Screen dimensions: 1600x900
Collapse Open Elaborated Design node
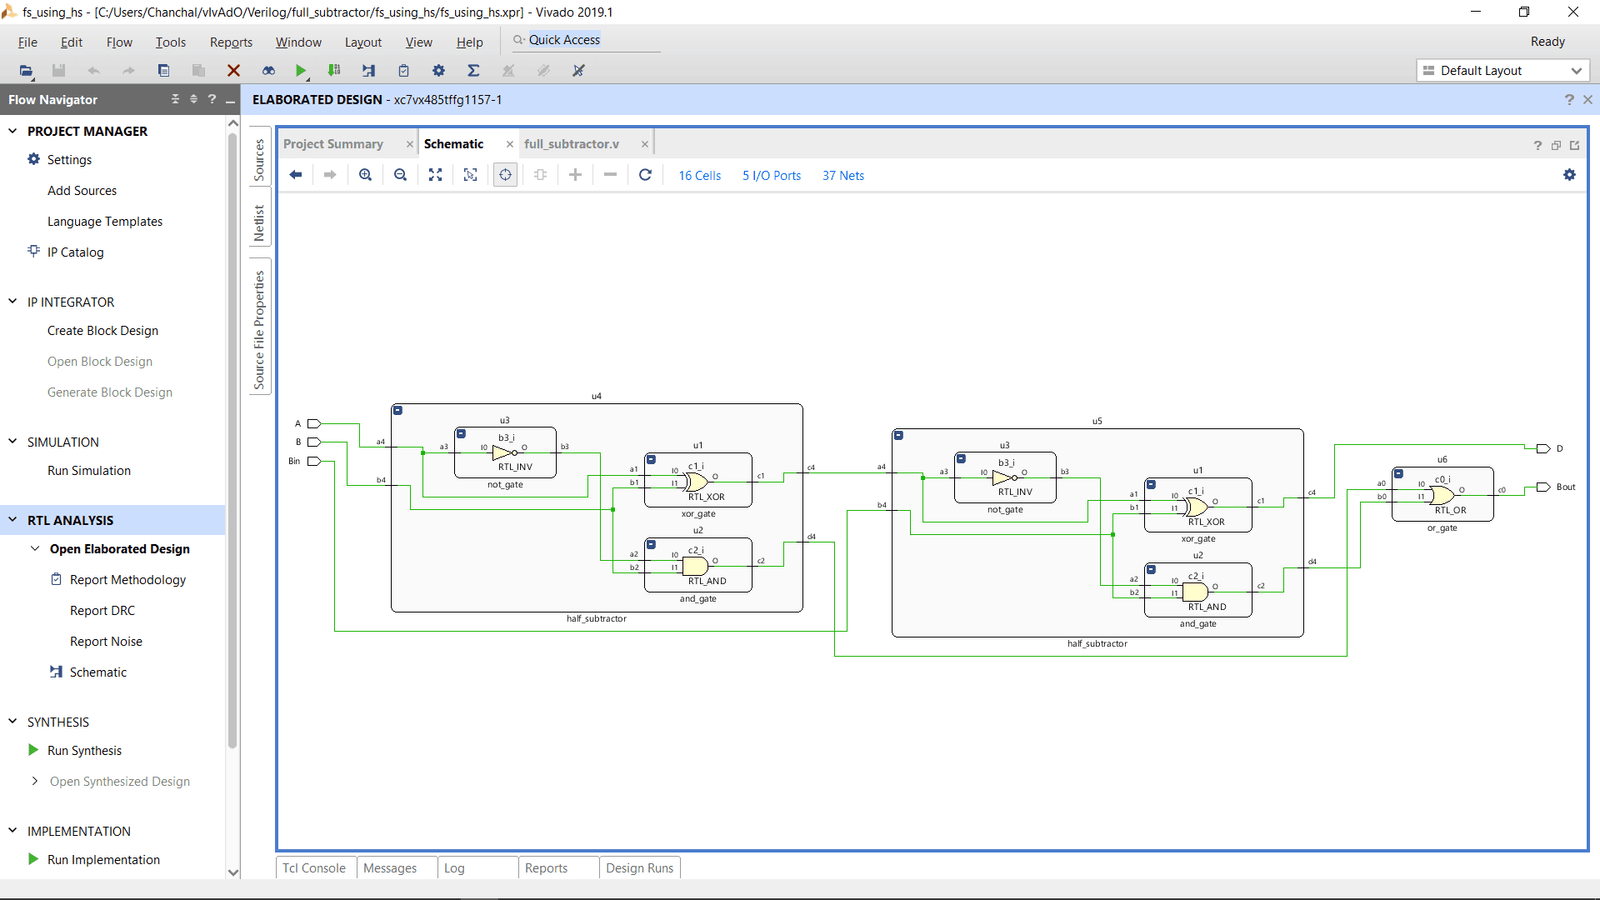pos(35,548)
